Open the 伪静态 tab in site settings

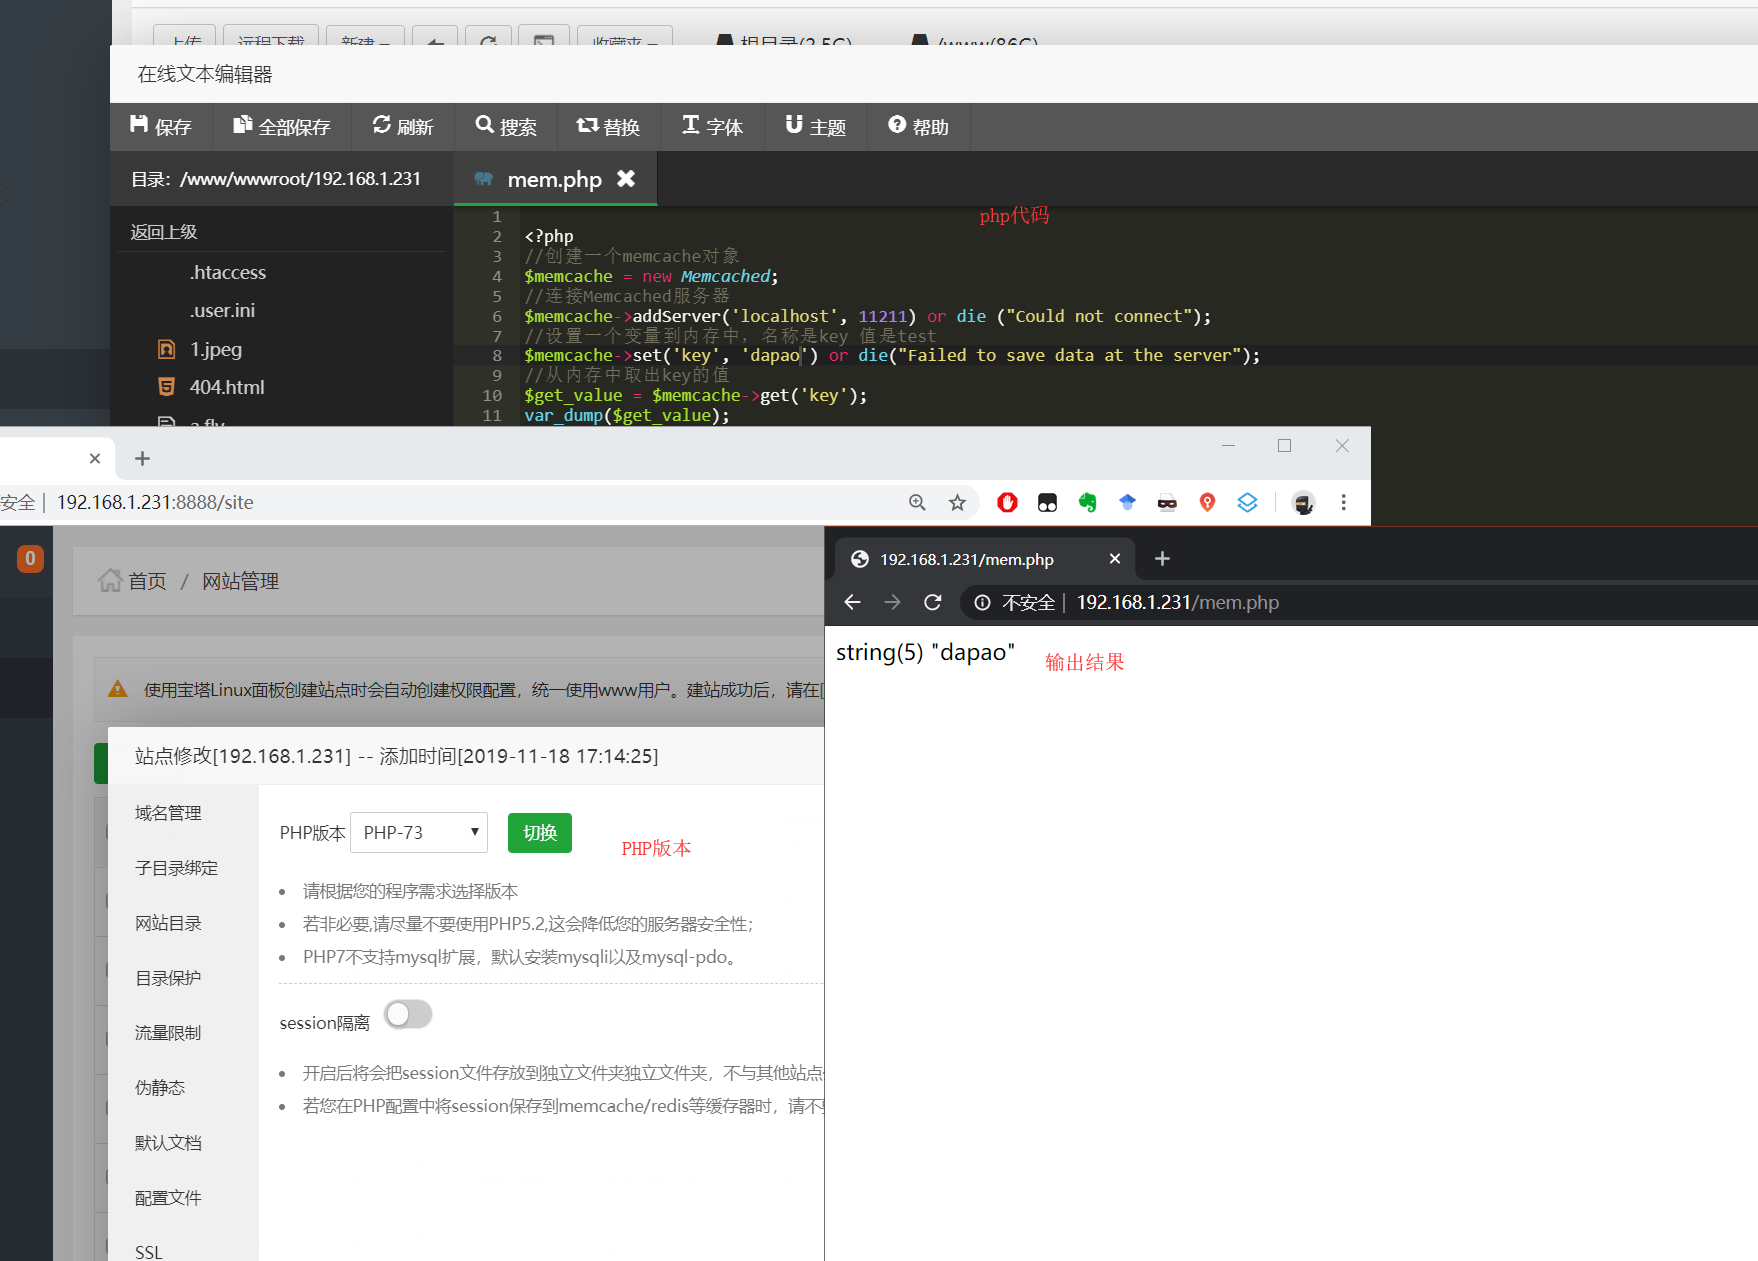[x=160, y=1088]
